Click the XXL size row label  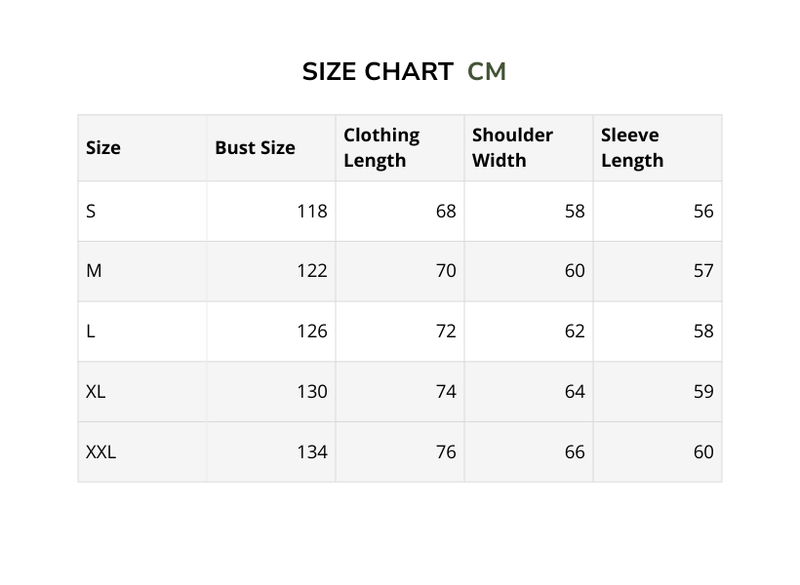pyautogui.click(x=101, y=452)
